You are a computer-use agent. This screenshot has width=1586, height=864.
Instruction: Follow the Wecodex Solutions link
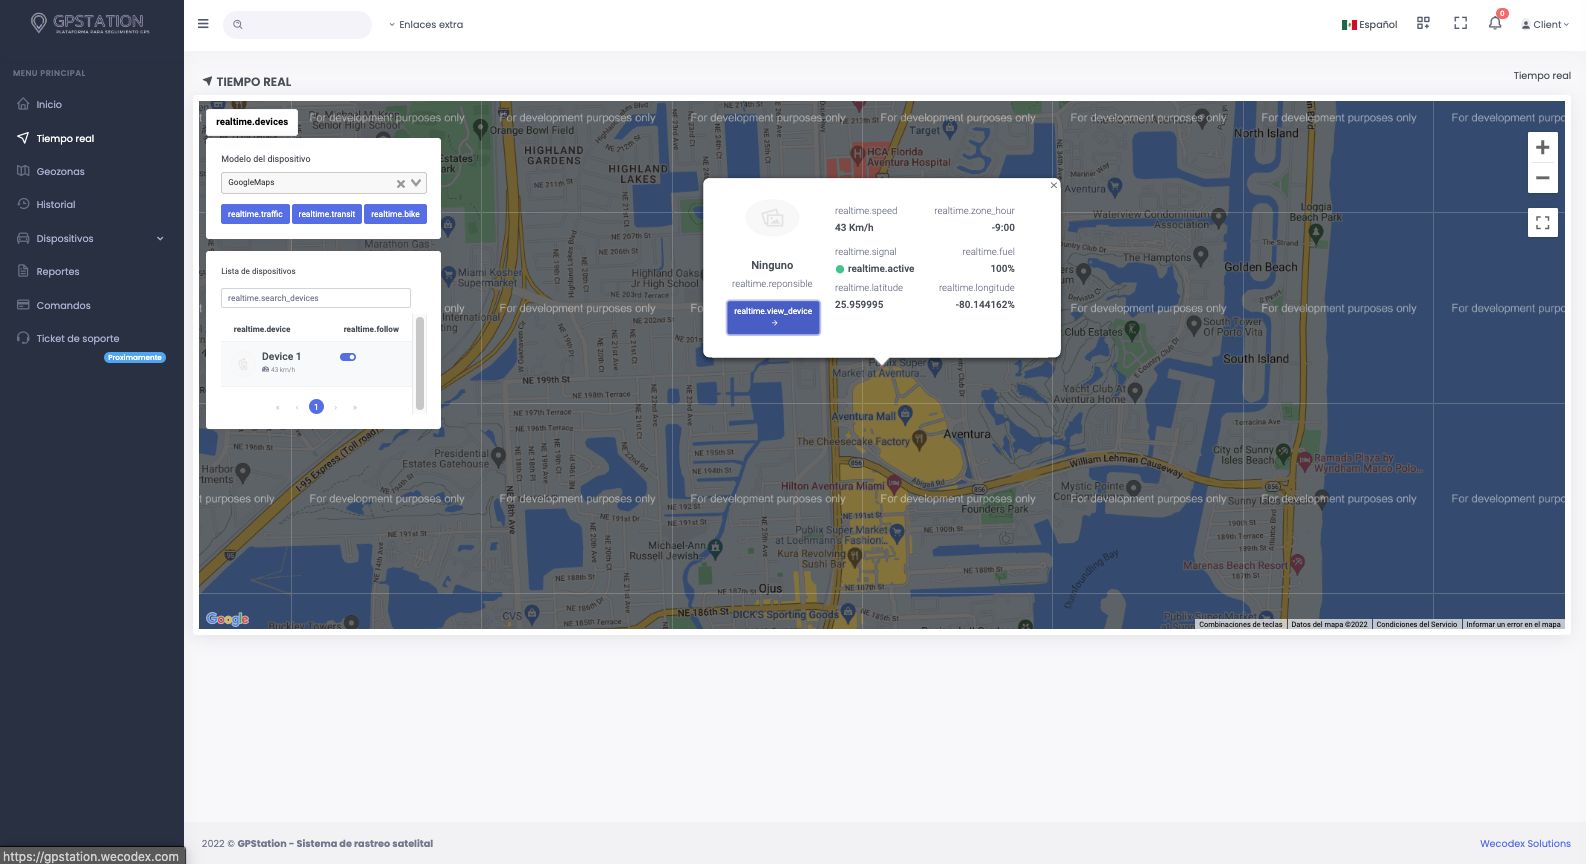[x=1524, y=843]
